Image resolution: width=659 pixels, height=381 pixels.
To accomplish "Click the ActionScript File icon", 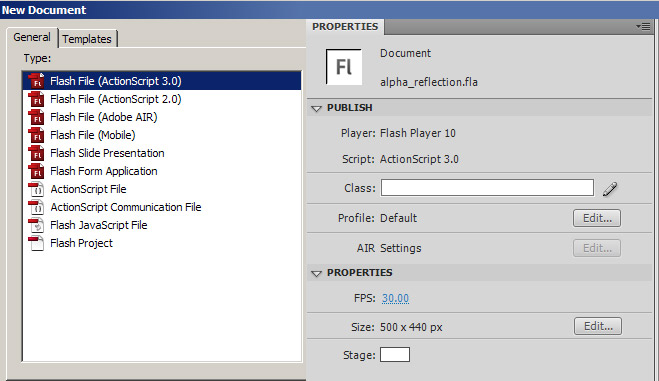I will point(36,189).
